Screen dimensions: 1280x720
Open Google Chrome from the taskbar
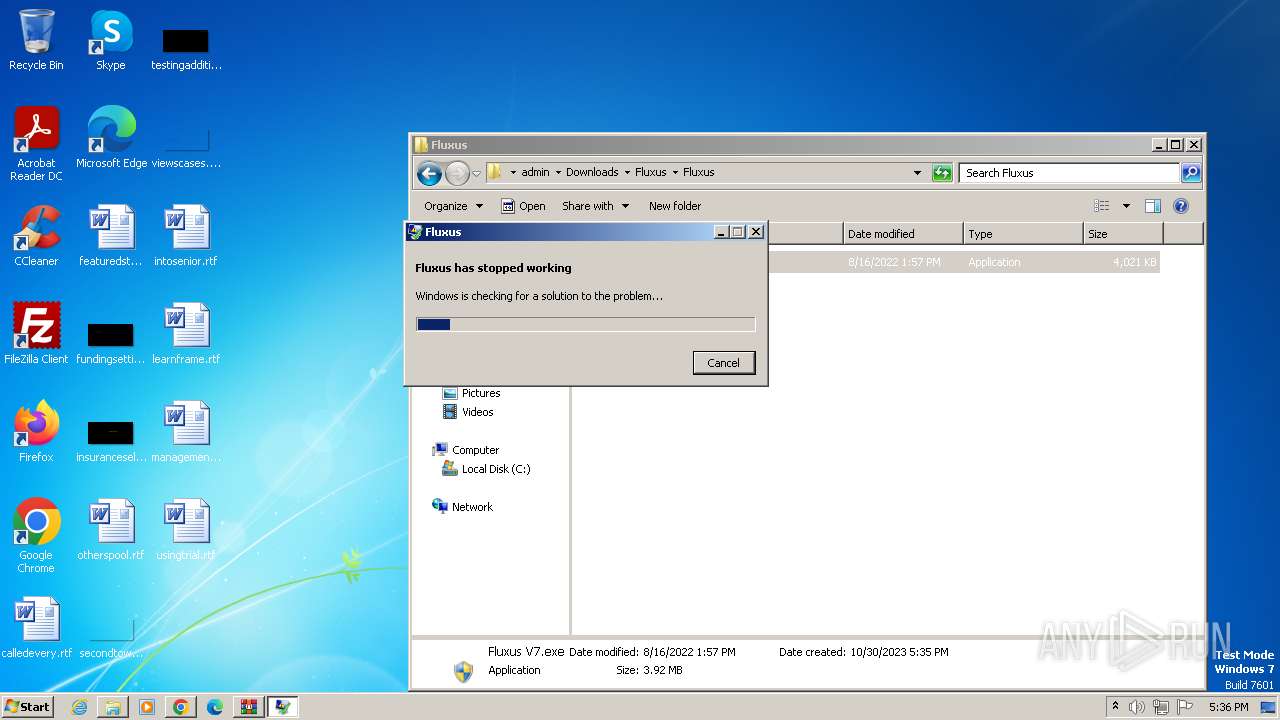(x=181, y=707)
